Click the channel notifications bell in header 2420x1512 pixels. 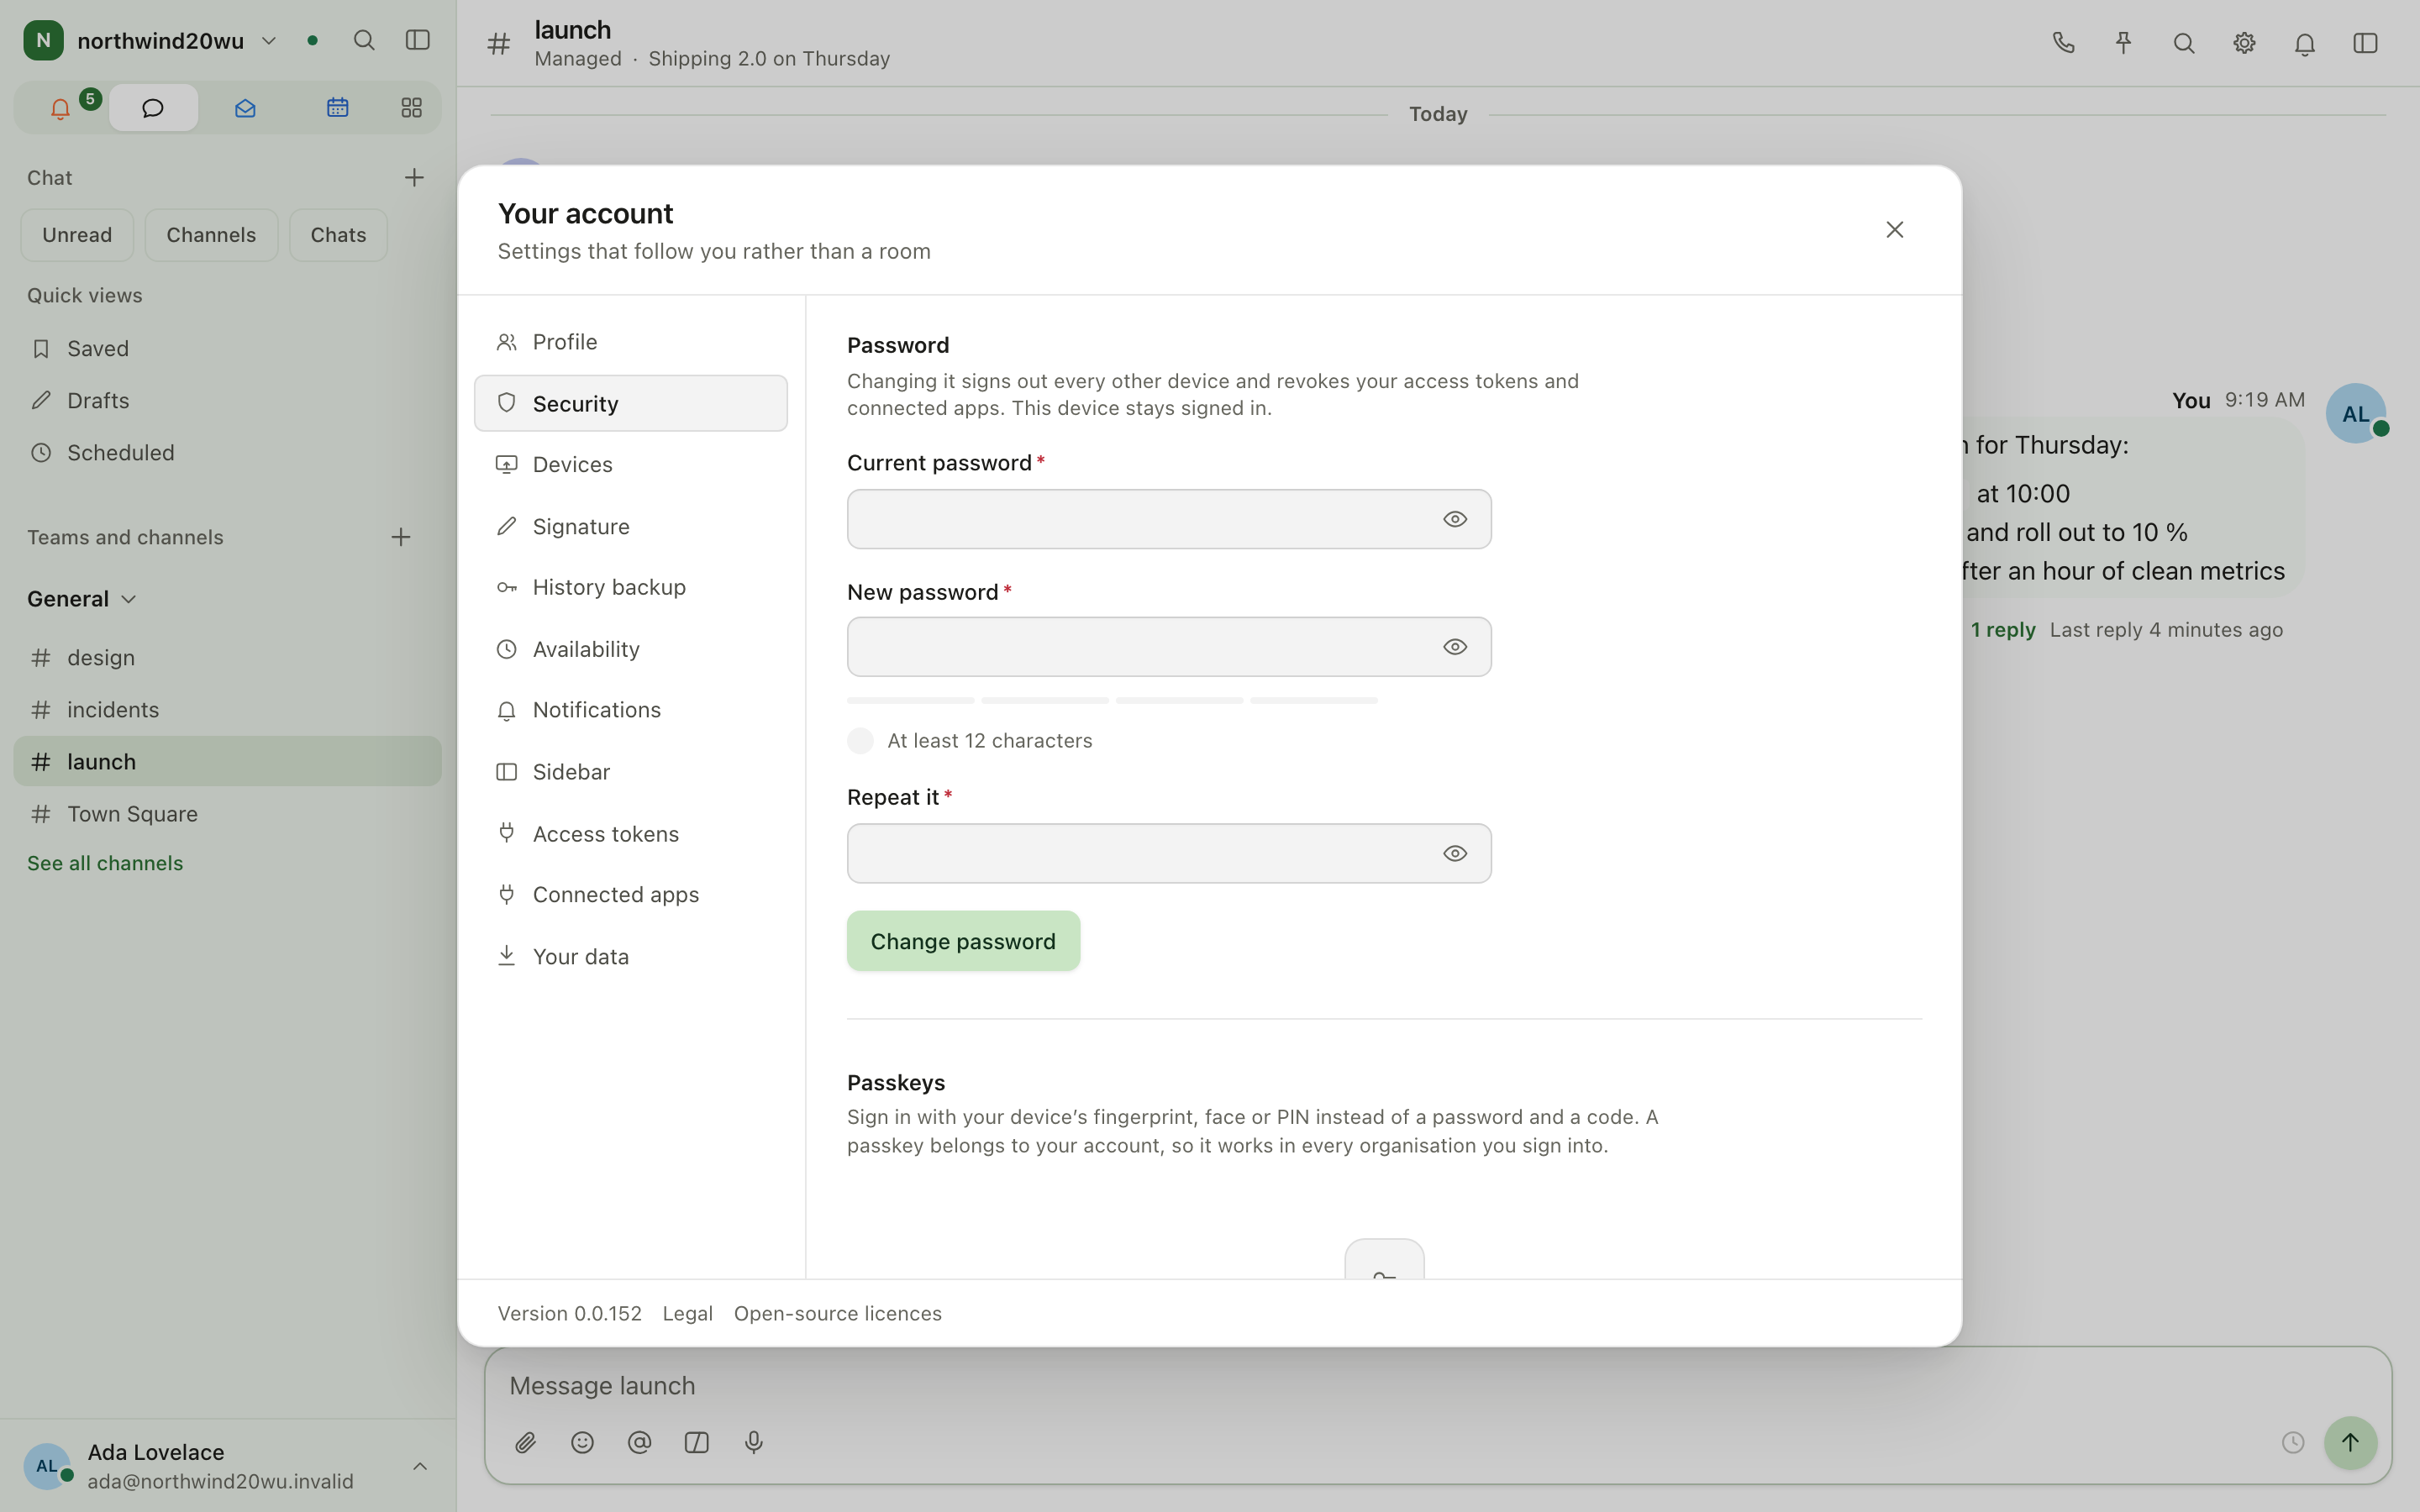pos(2305,43)
